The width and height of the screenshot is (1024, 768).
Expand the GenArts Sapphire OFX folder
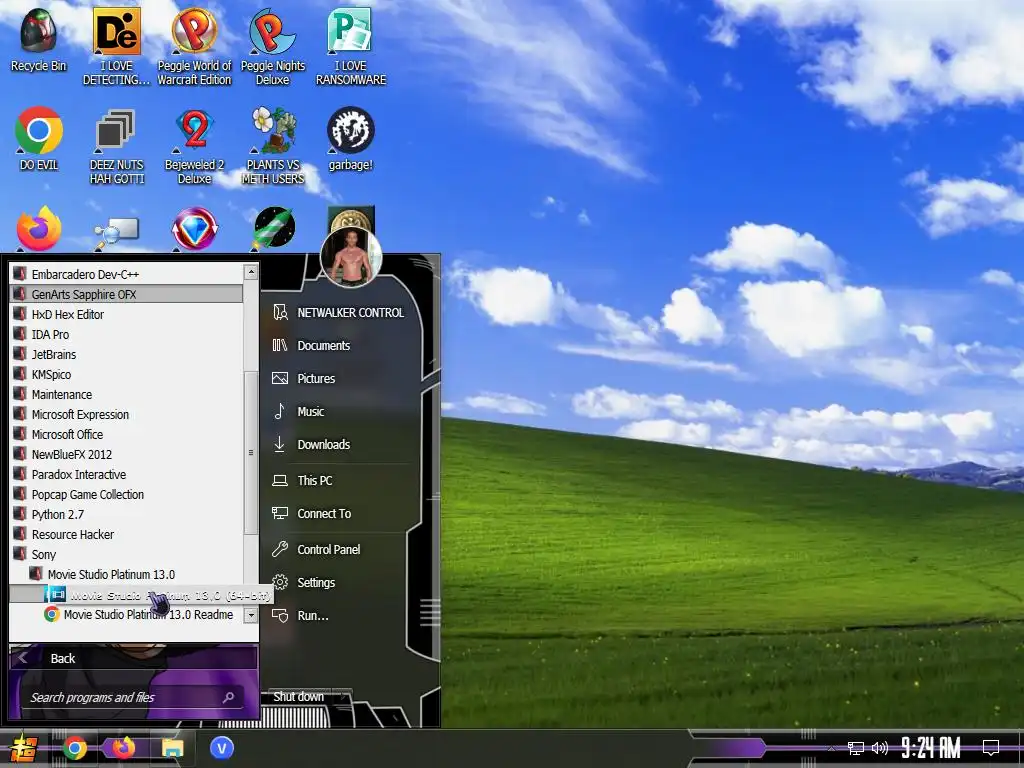pos(127,295)
